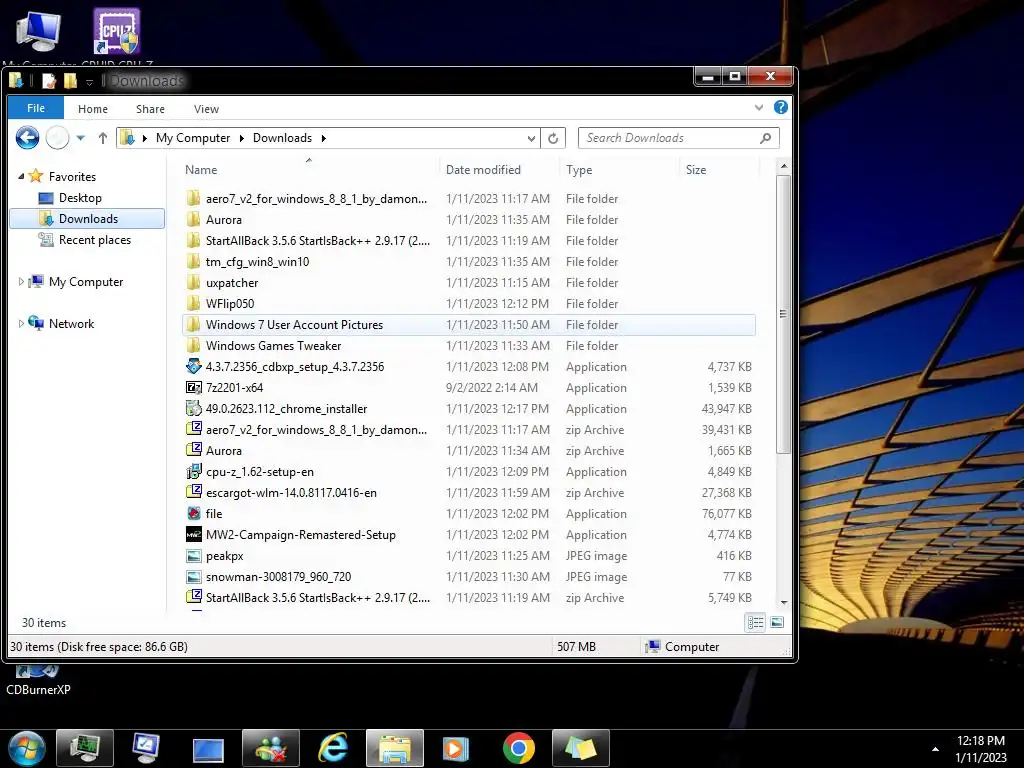Screen dimensions: 1024x768
Task: Switch to large icons view
Action: tap(776, 622)
